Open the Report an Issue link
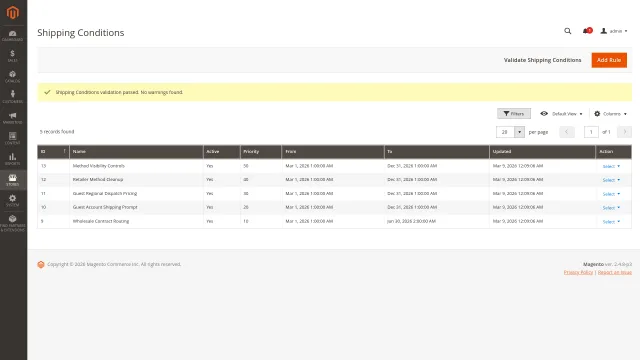 [x=615, y=272]
